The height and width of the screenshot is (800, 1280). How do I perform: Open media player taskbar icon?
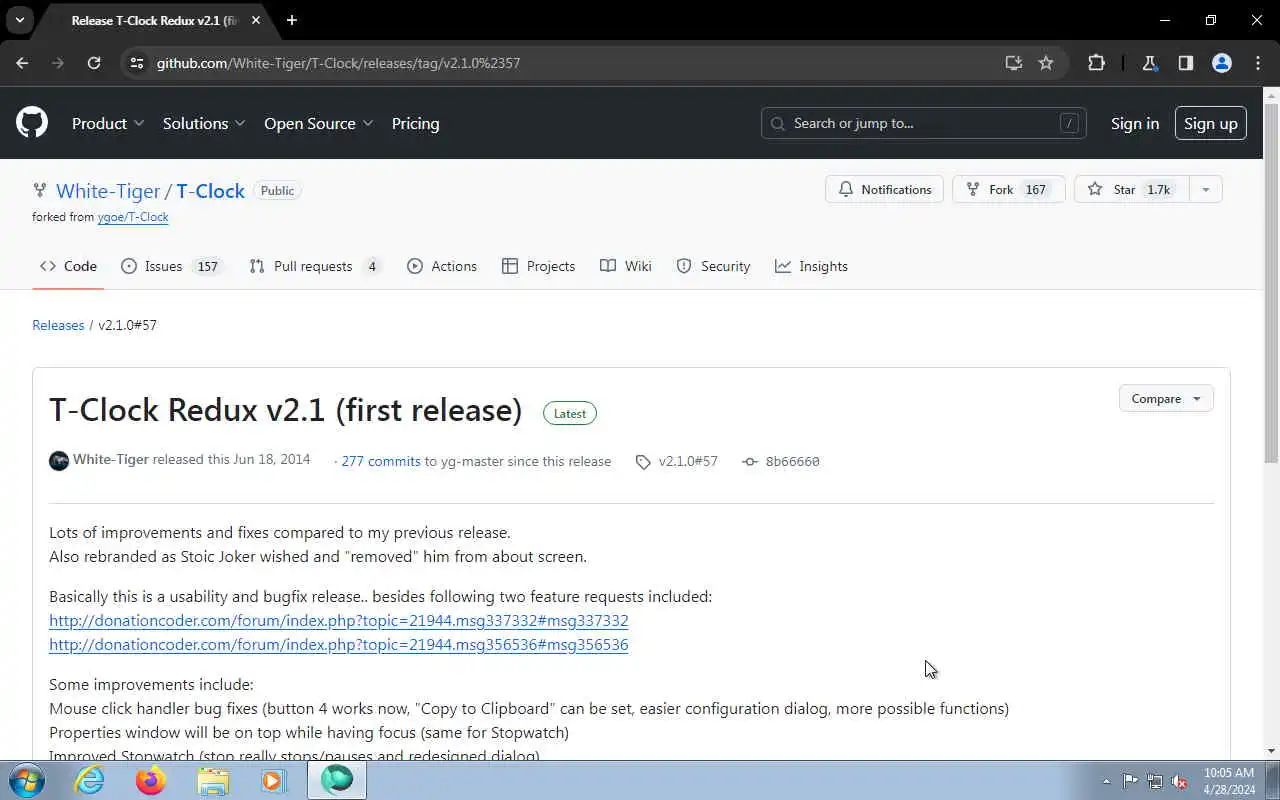coord(274,780)
